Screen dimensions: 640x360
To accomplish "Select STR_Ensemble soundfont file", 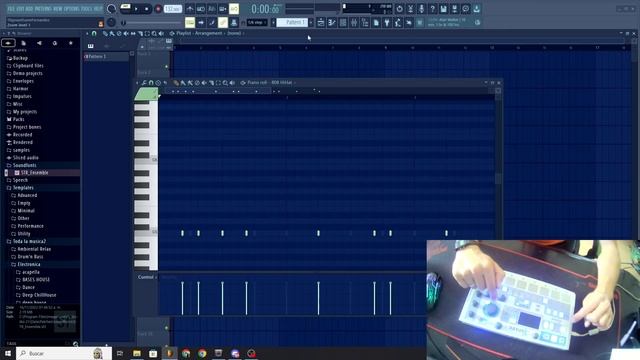I will [34, 173].
